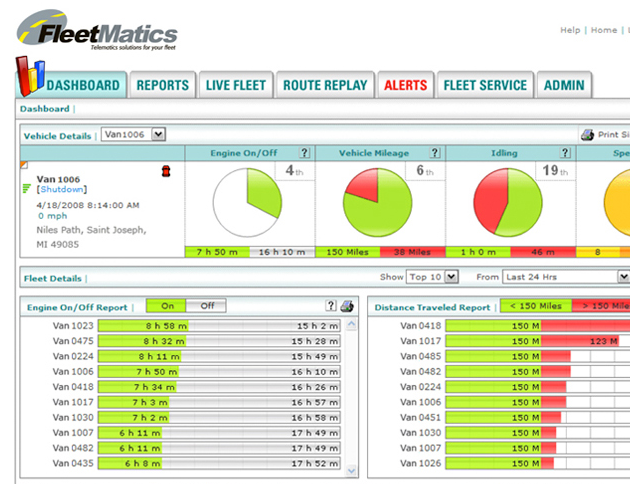Open help for Engine On/Off Report

331,307
